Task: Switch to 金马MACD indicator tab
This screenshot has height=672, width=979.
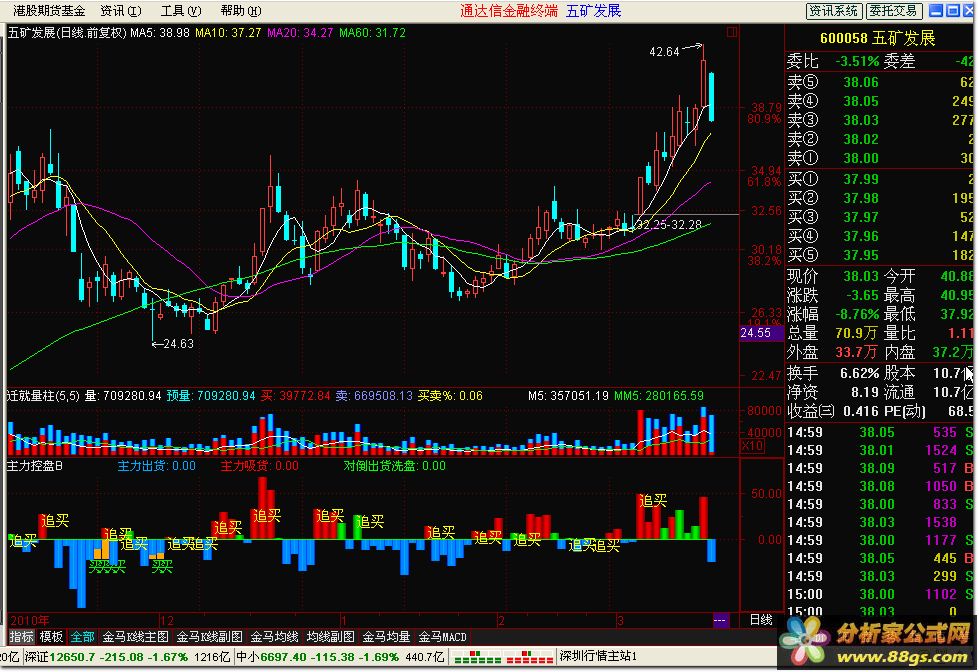Action: 443,636
